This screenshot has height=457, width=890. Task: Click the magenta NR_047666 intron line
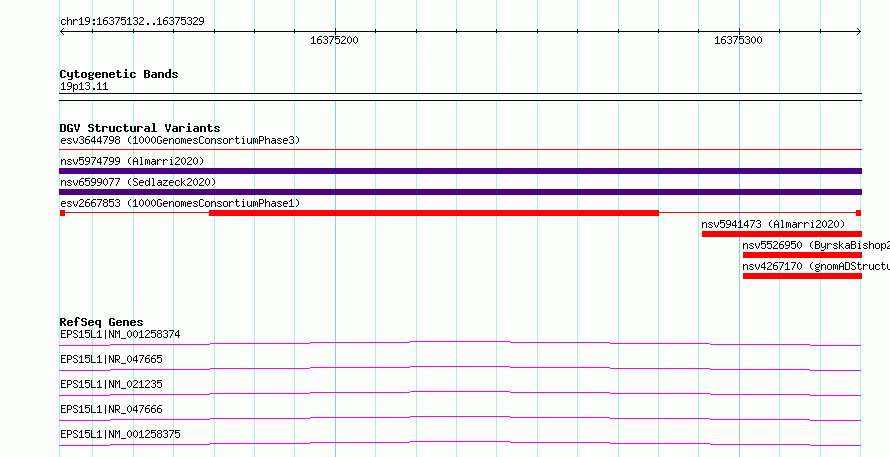point(460,418)
